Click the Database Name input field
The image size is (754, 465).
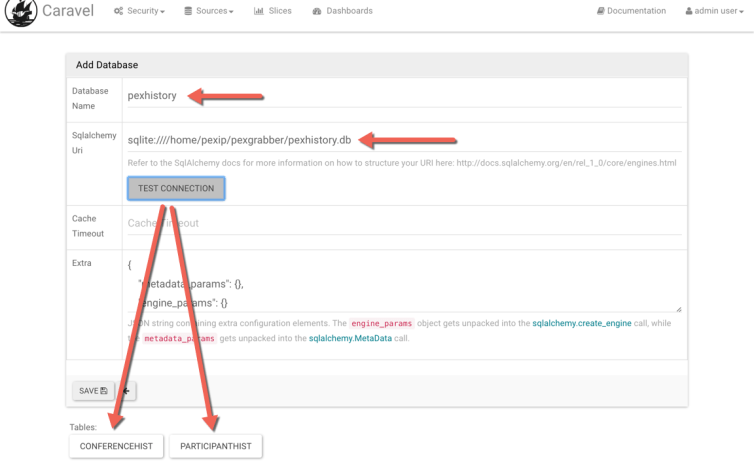[x=404, y=96]
